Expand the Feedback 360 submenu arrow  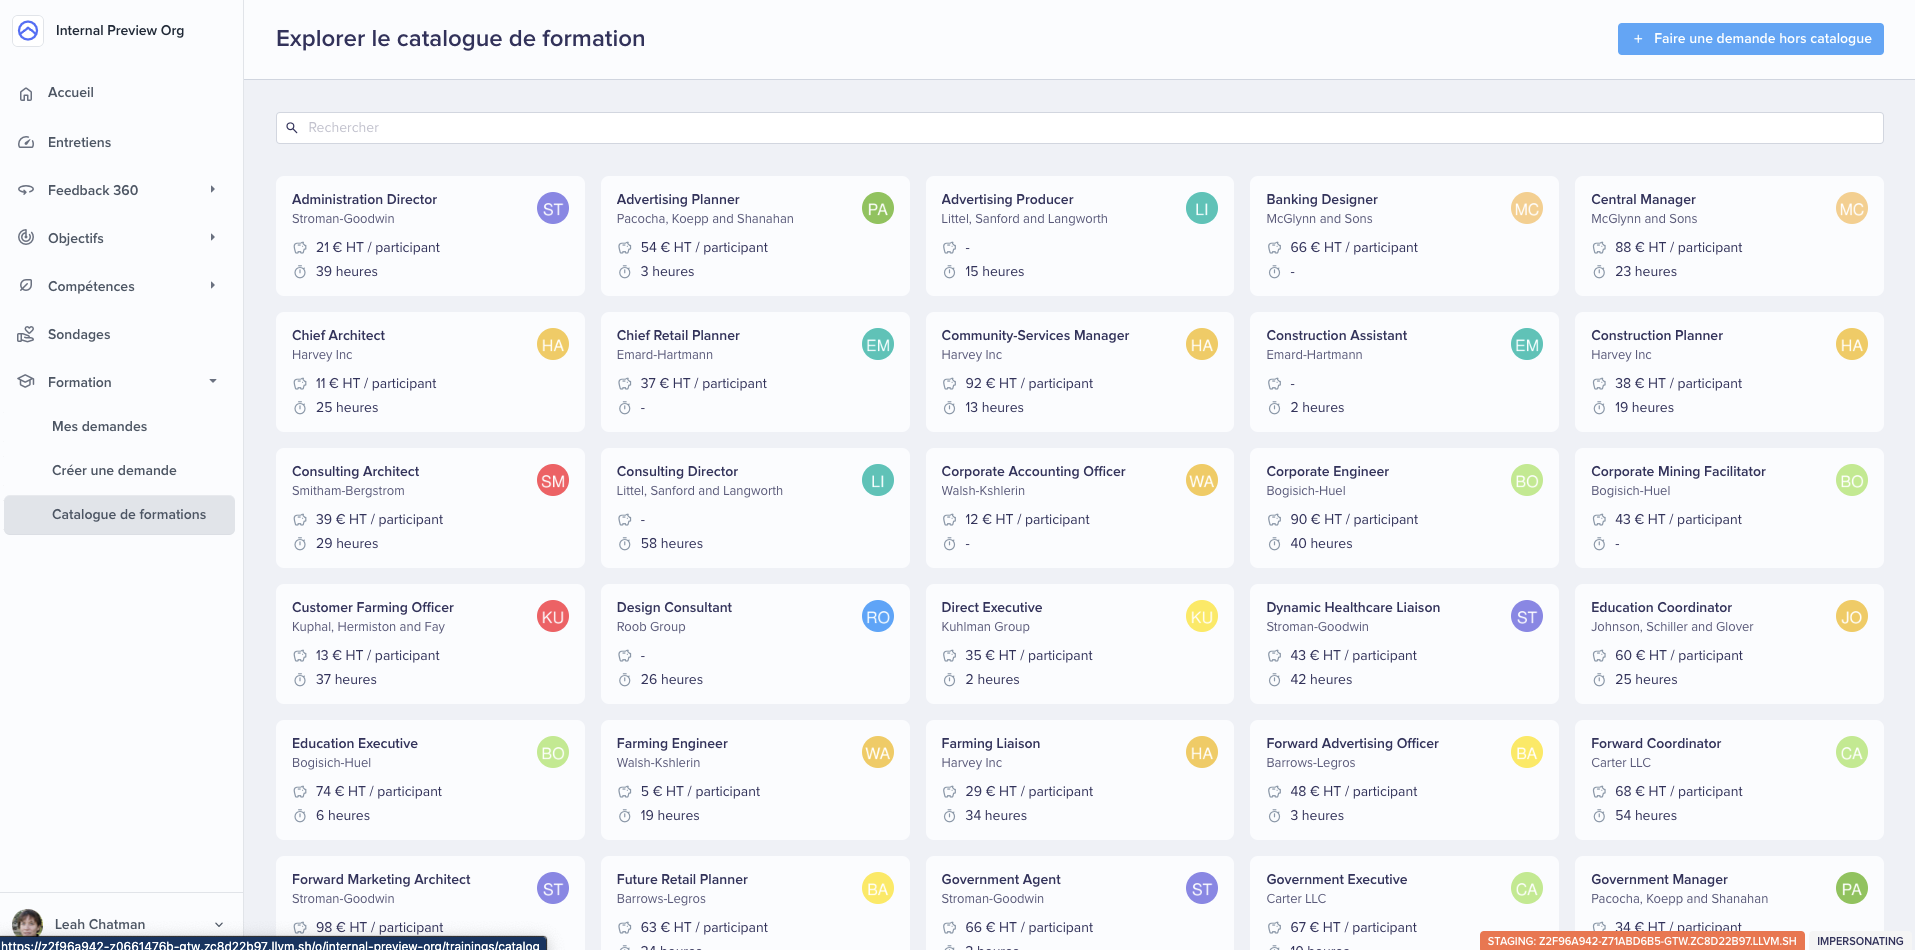(x=212, y=190)
